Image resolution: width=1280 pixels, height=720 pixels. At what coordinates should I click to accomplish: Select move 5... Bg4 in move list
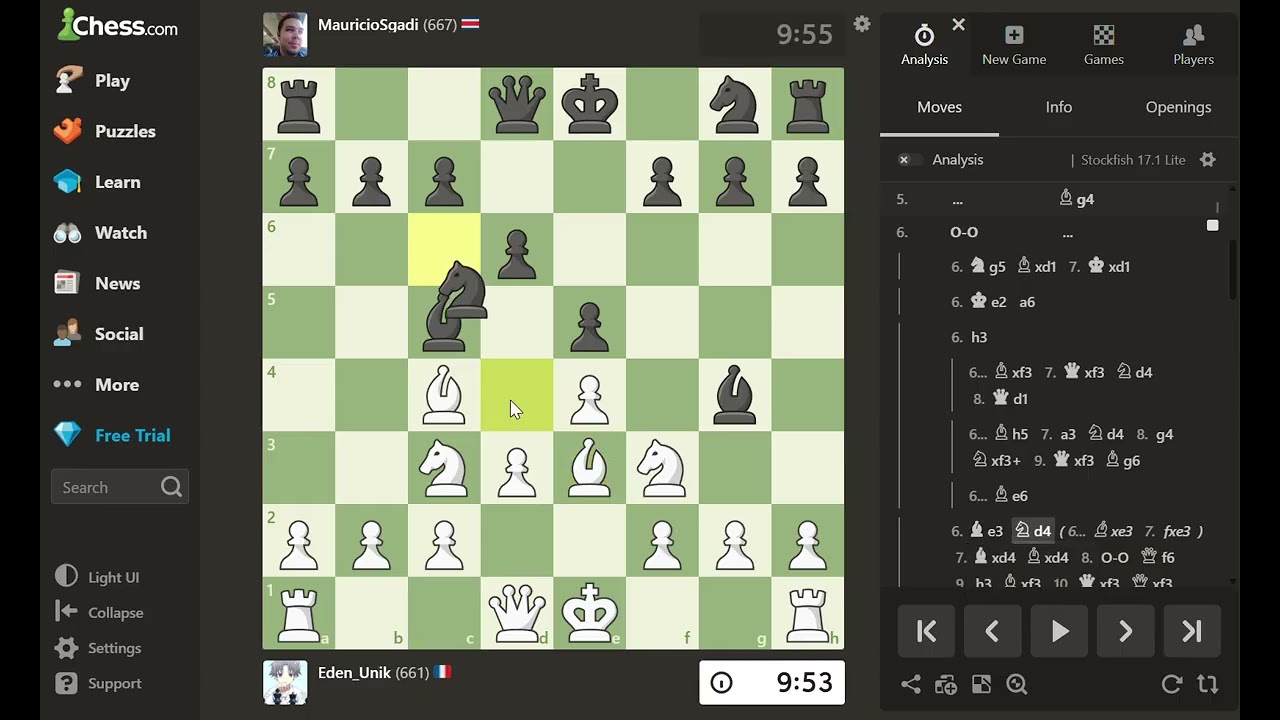(1077, 199)
